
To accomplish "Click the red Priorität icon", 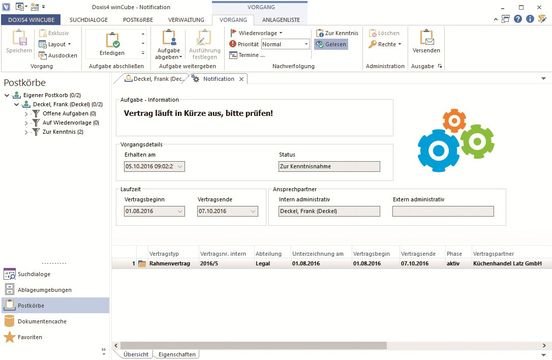I will coord(232,44).
